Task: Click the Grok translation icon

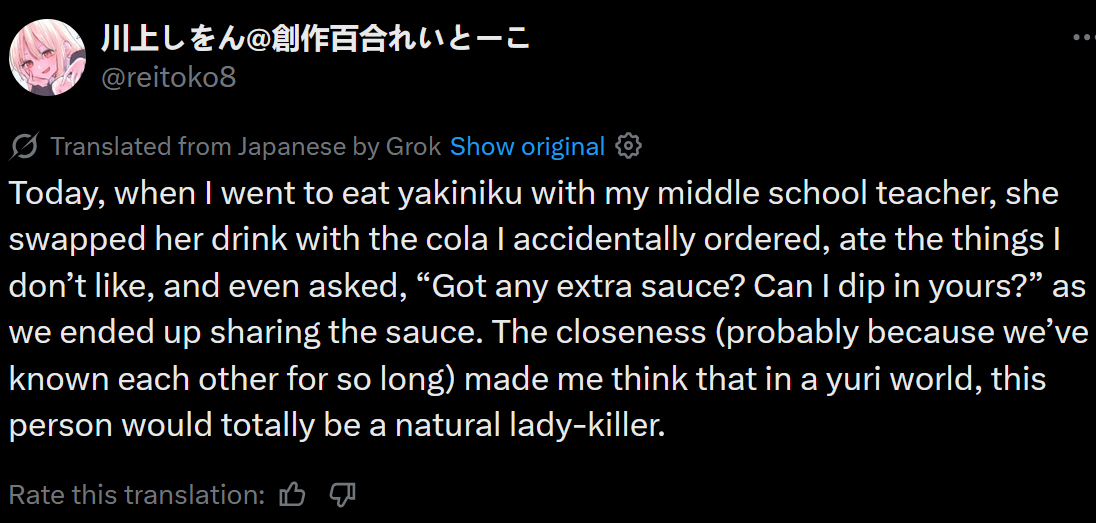Action: coord(24,147)
